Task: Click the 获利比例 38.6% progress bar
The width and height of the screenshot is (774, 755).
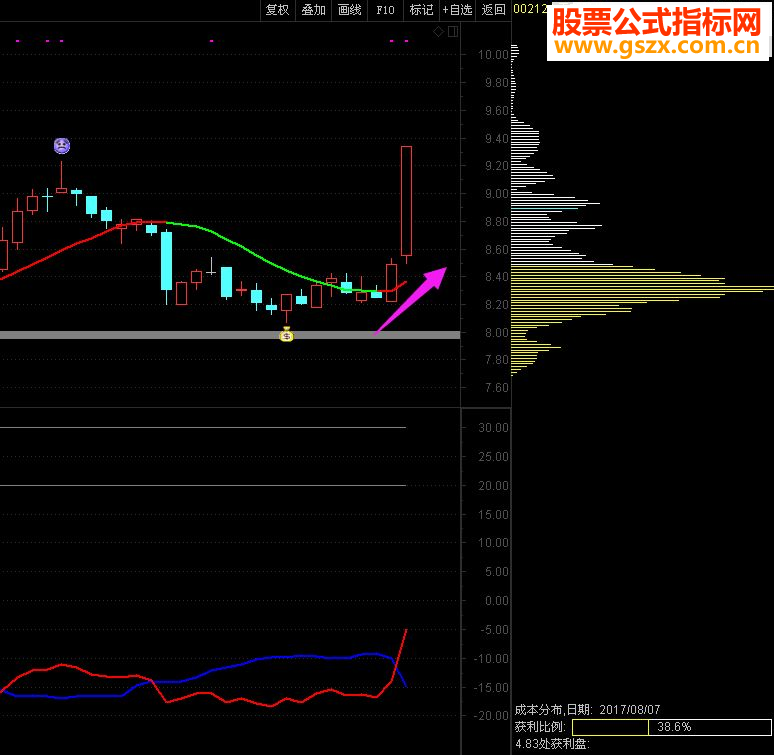Action: 671,727
